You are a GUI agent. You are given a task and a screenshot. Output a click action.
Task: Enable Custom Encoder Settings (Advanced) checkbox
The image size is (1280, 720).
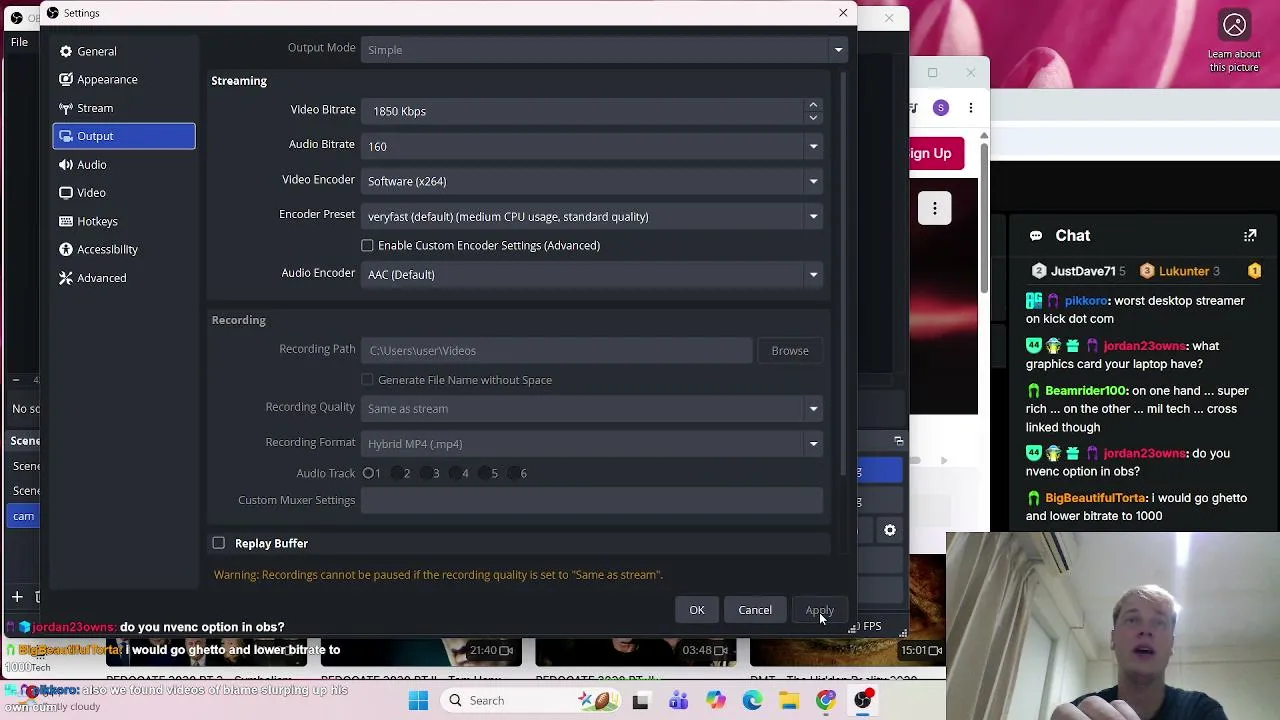(368, 245)
